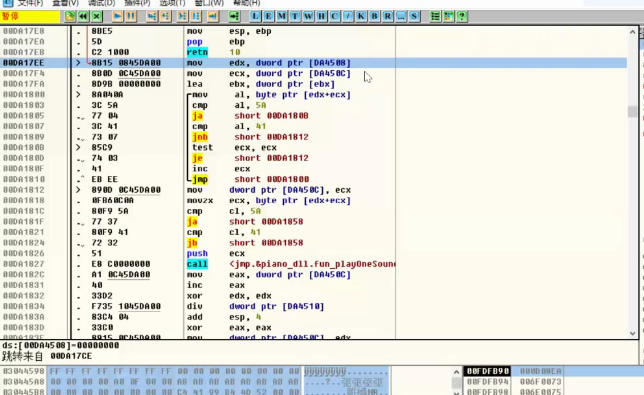Select the lea ebx, dword ptr [ebx] row
The width and height of the screenshot is (644, 395).
point(314,84)
